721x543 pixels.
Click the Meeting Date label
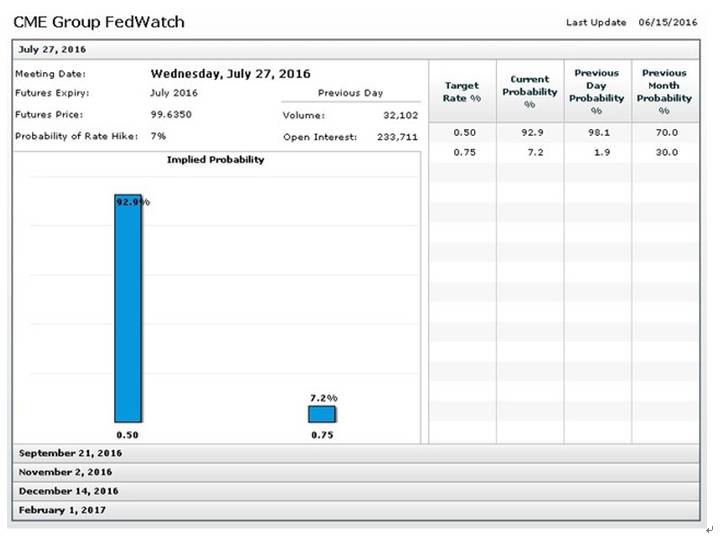pyautogui.click(x=50, y=74)
